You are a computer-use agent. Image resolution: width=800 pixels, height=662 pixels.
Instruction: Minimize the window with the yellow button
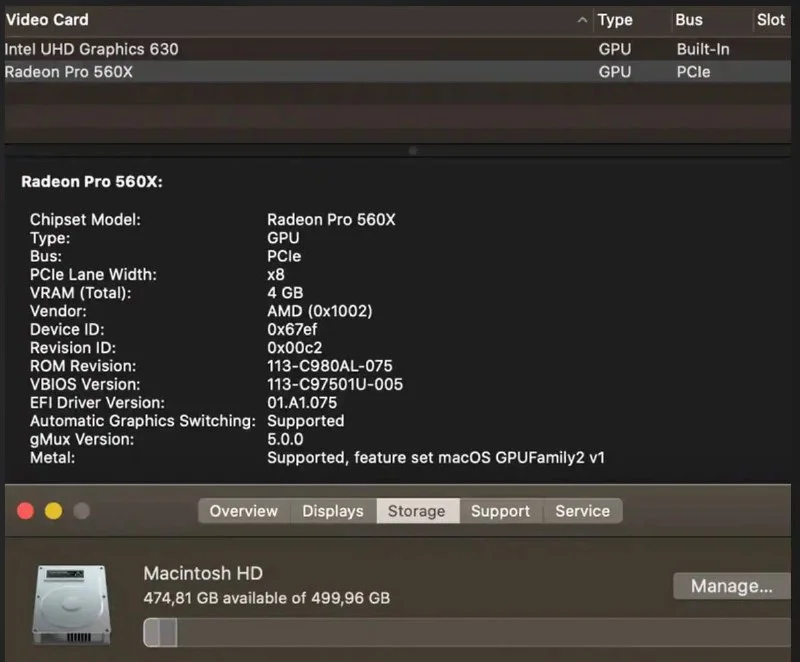point(53,511)
